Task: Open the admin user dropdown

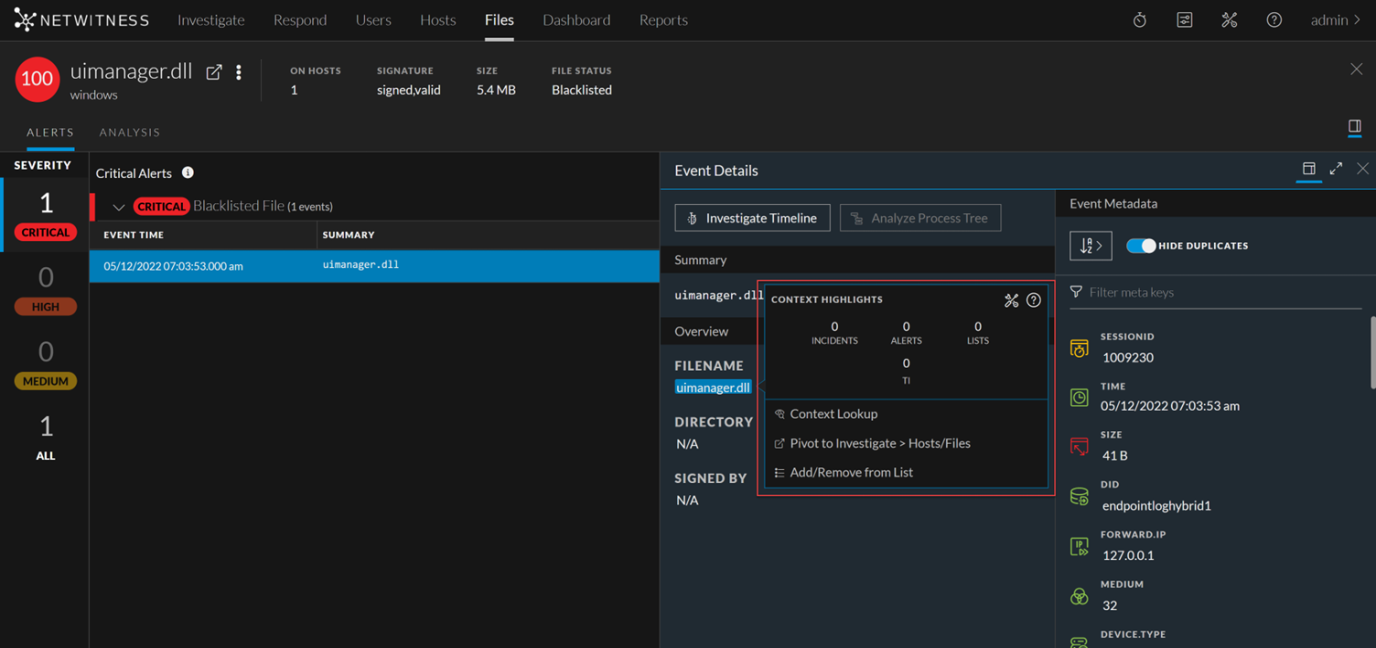Action: (1335, 20)
